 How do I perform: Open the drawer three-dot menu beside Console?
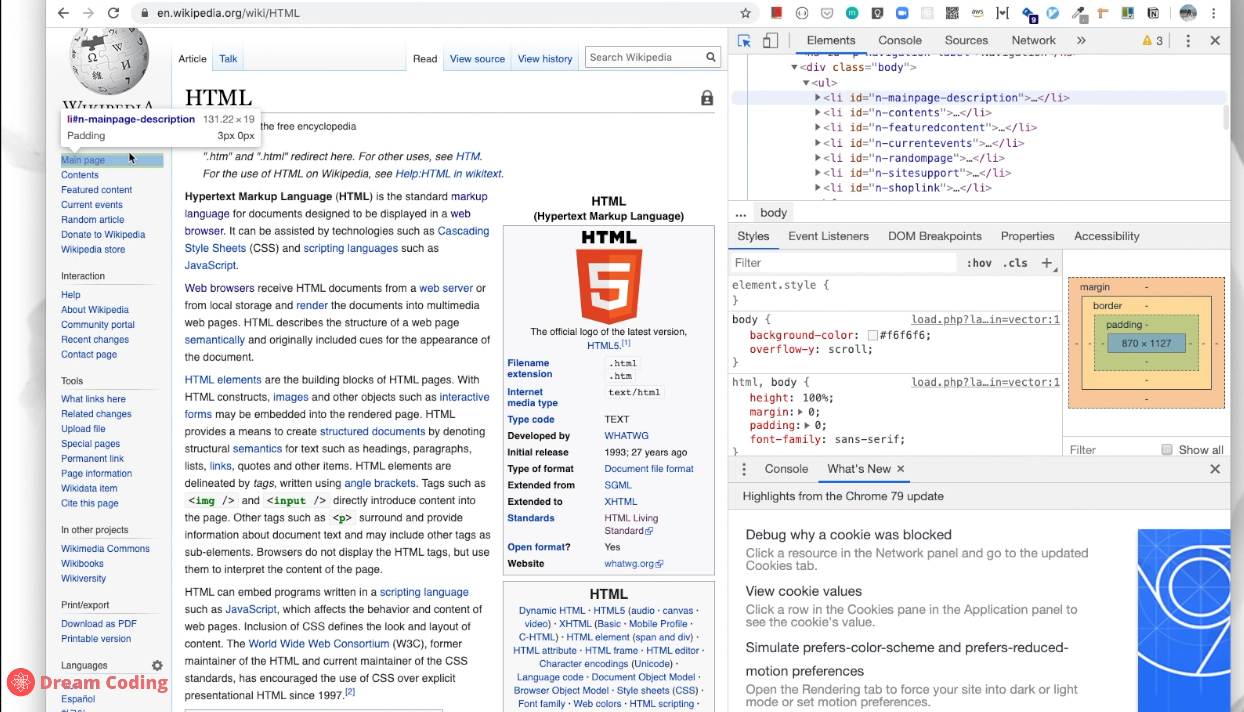point(743,469)
